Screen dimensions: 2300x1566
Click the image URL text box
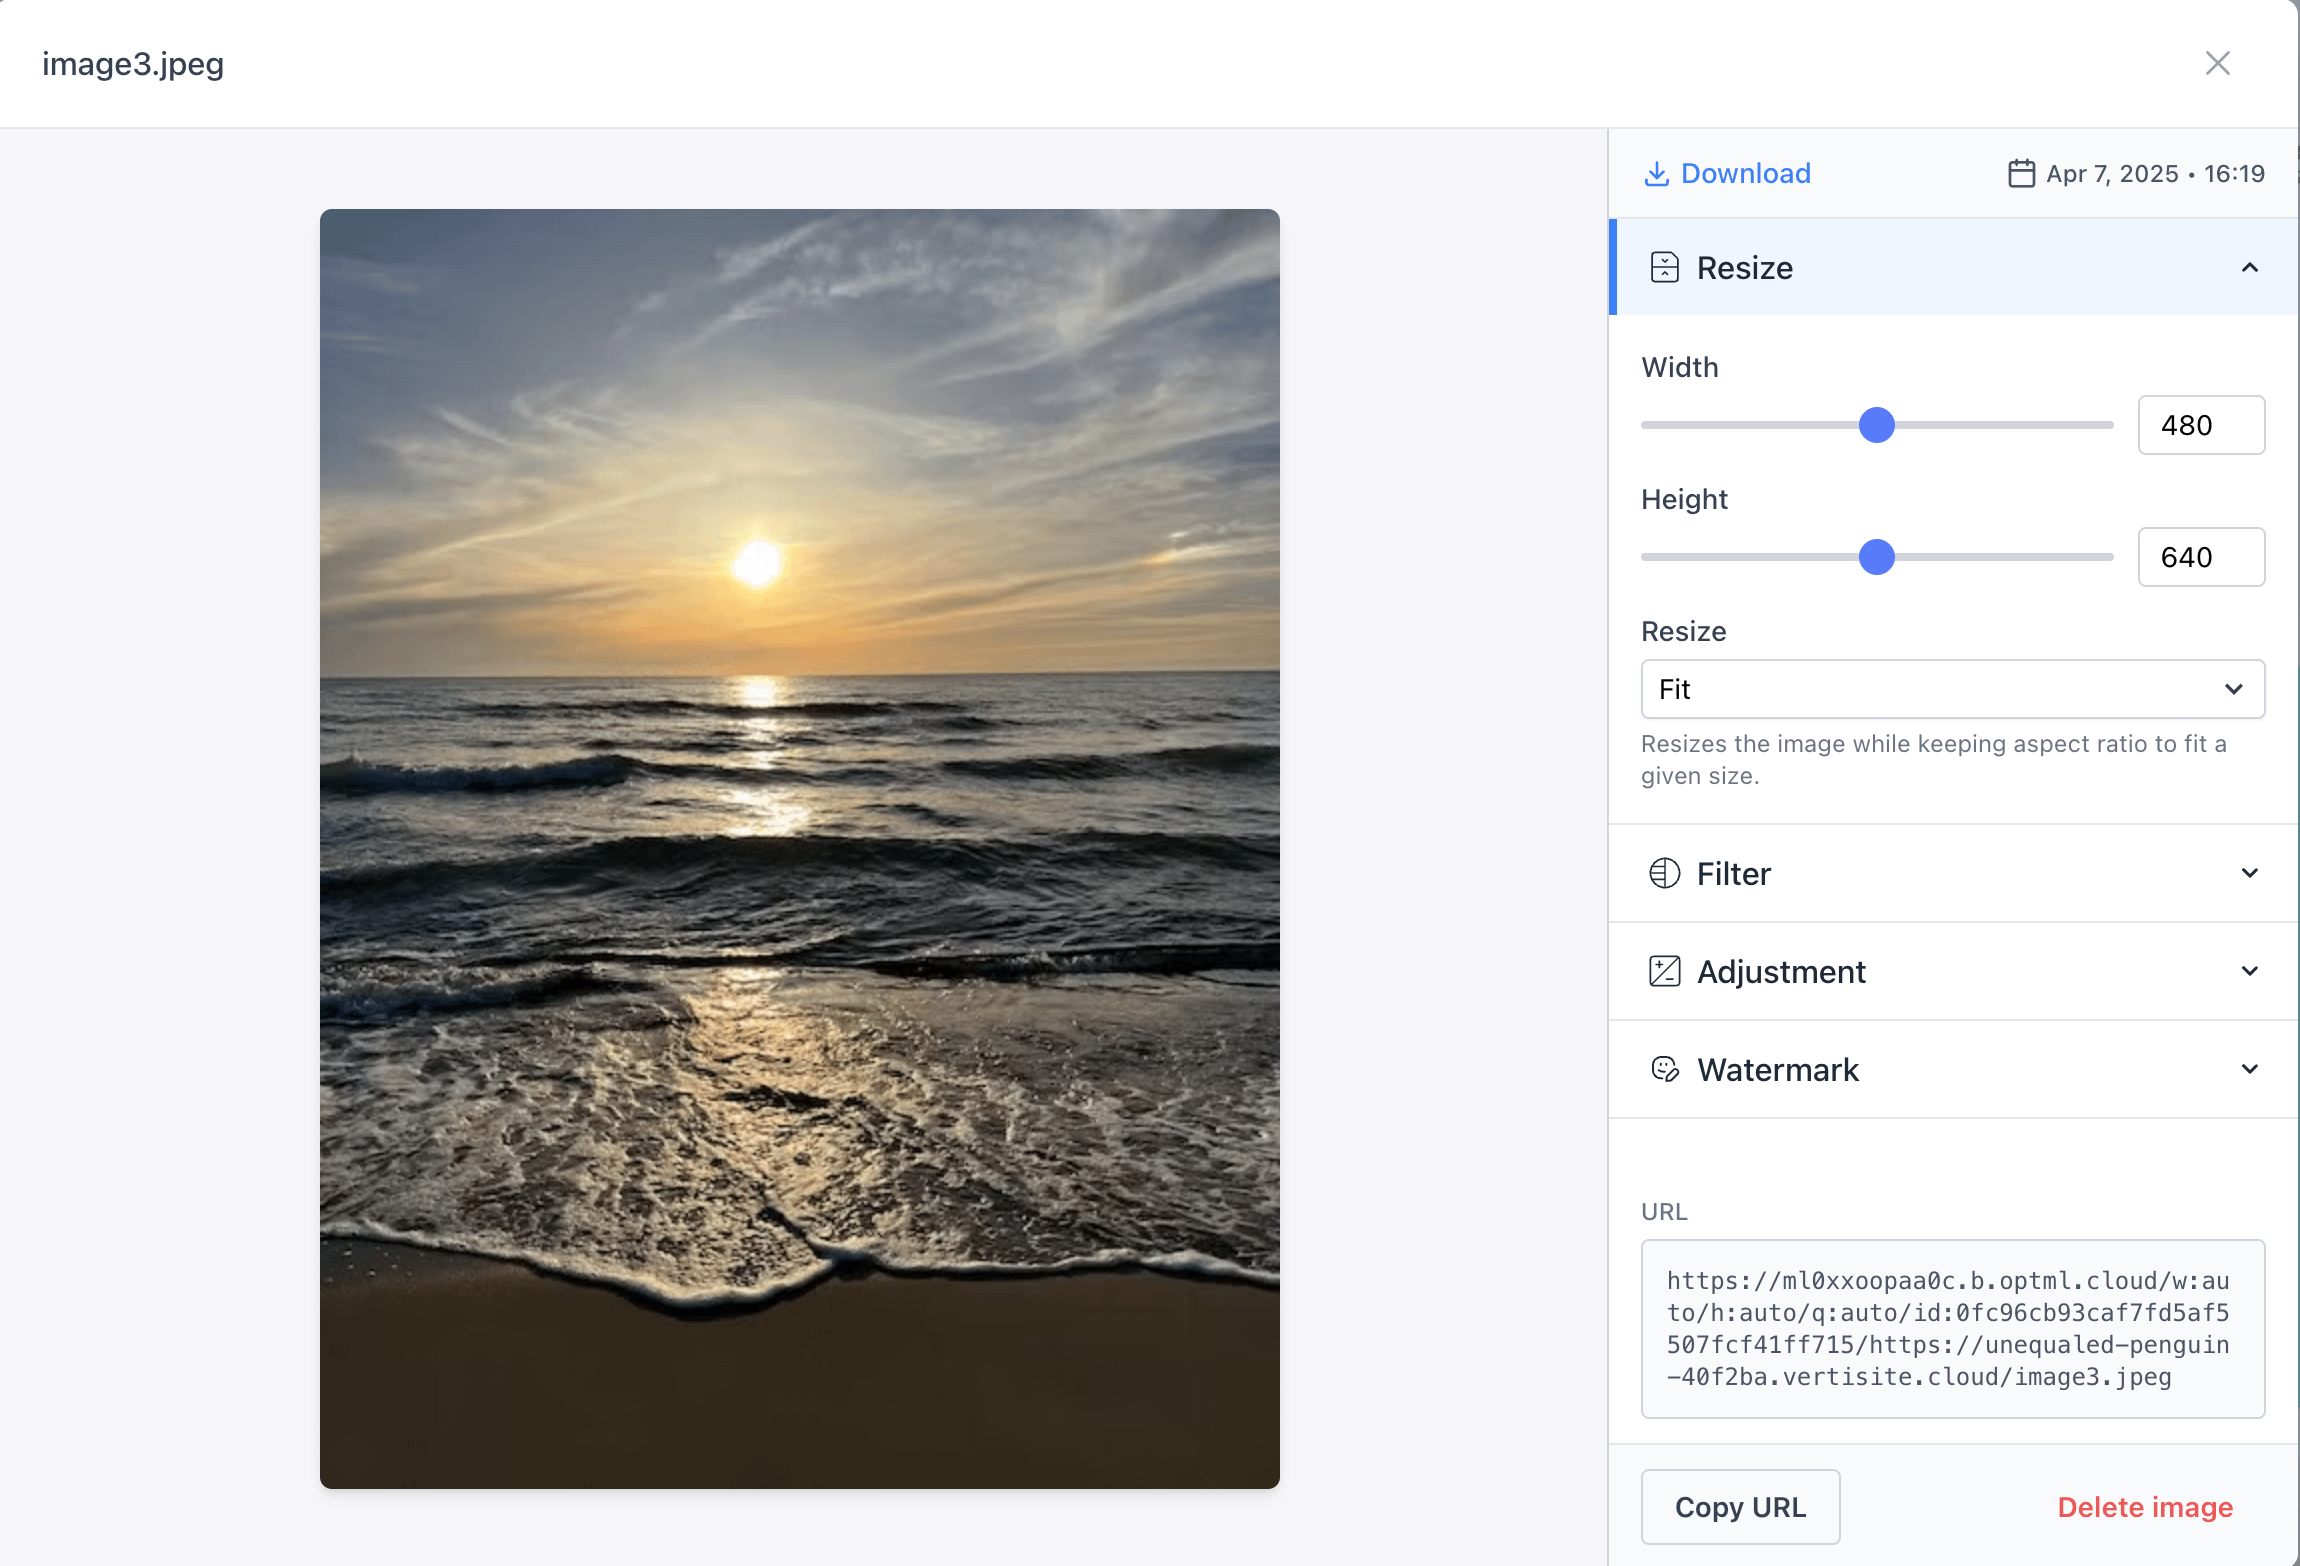[x=1951, y=1328]
